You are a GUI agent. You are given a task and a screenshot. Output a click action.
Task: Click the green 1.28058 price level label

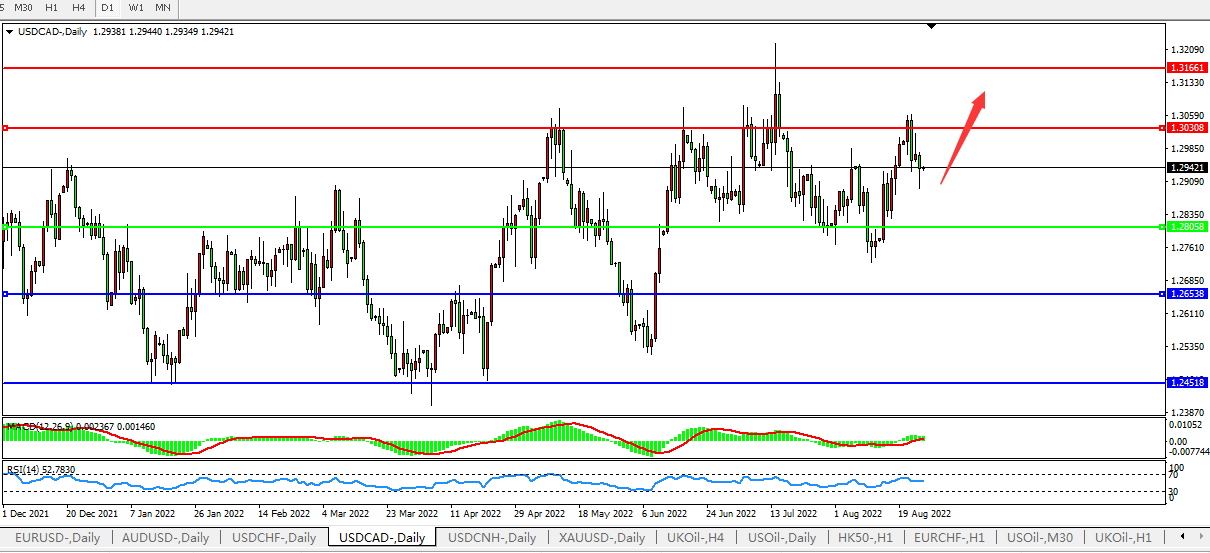1185,227
